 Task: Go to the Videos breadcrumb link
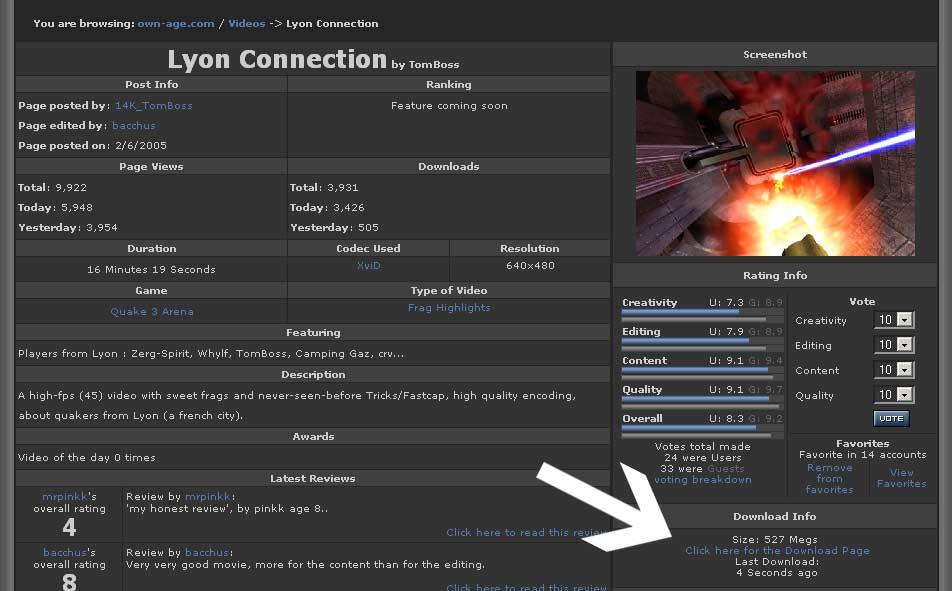pos(246,23)
